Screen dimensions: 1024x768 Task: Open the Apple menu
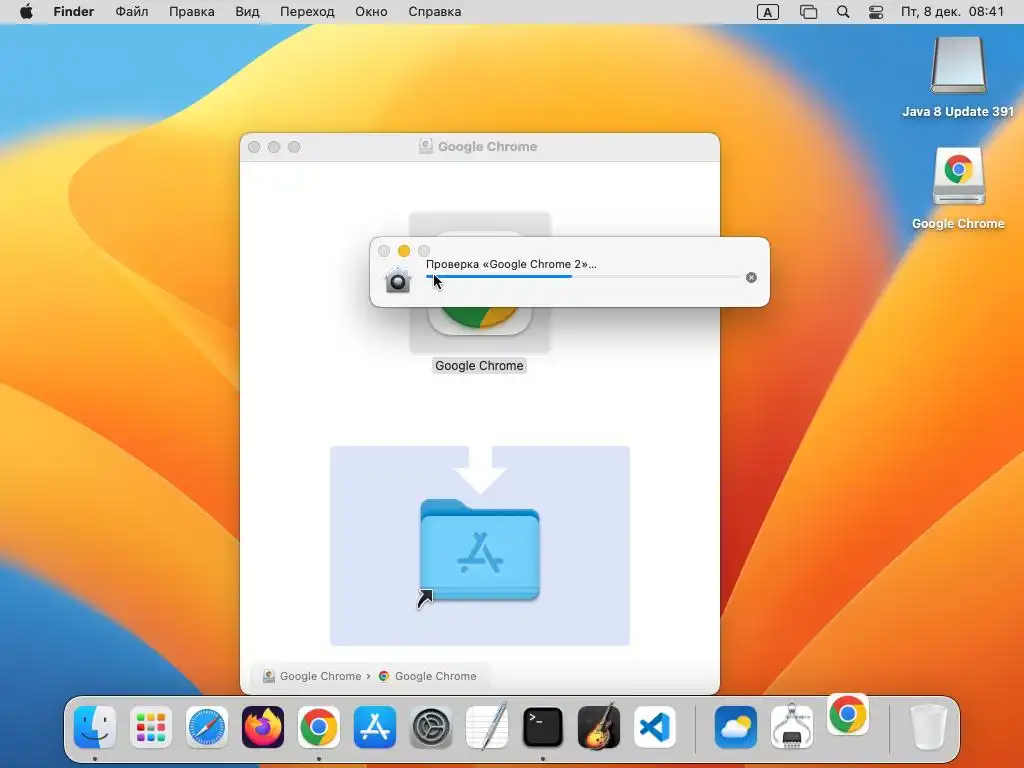click(x=26, y=12)
